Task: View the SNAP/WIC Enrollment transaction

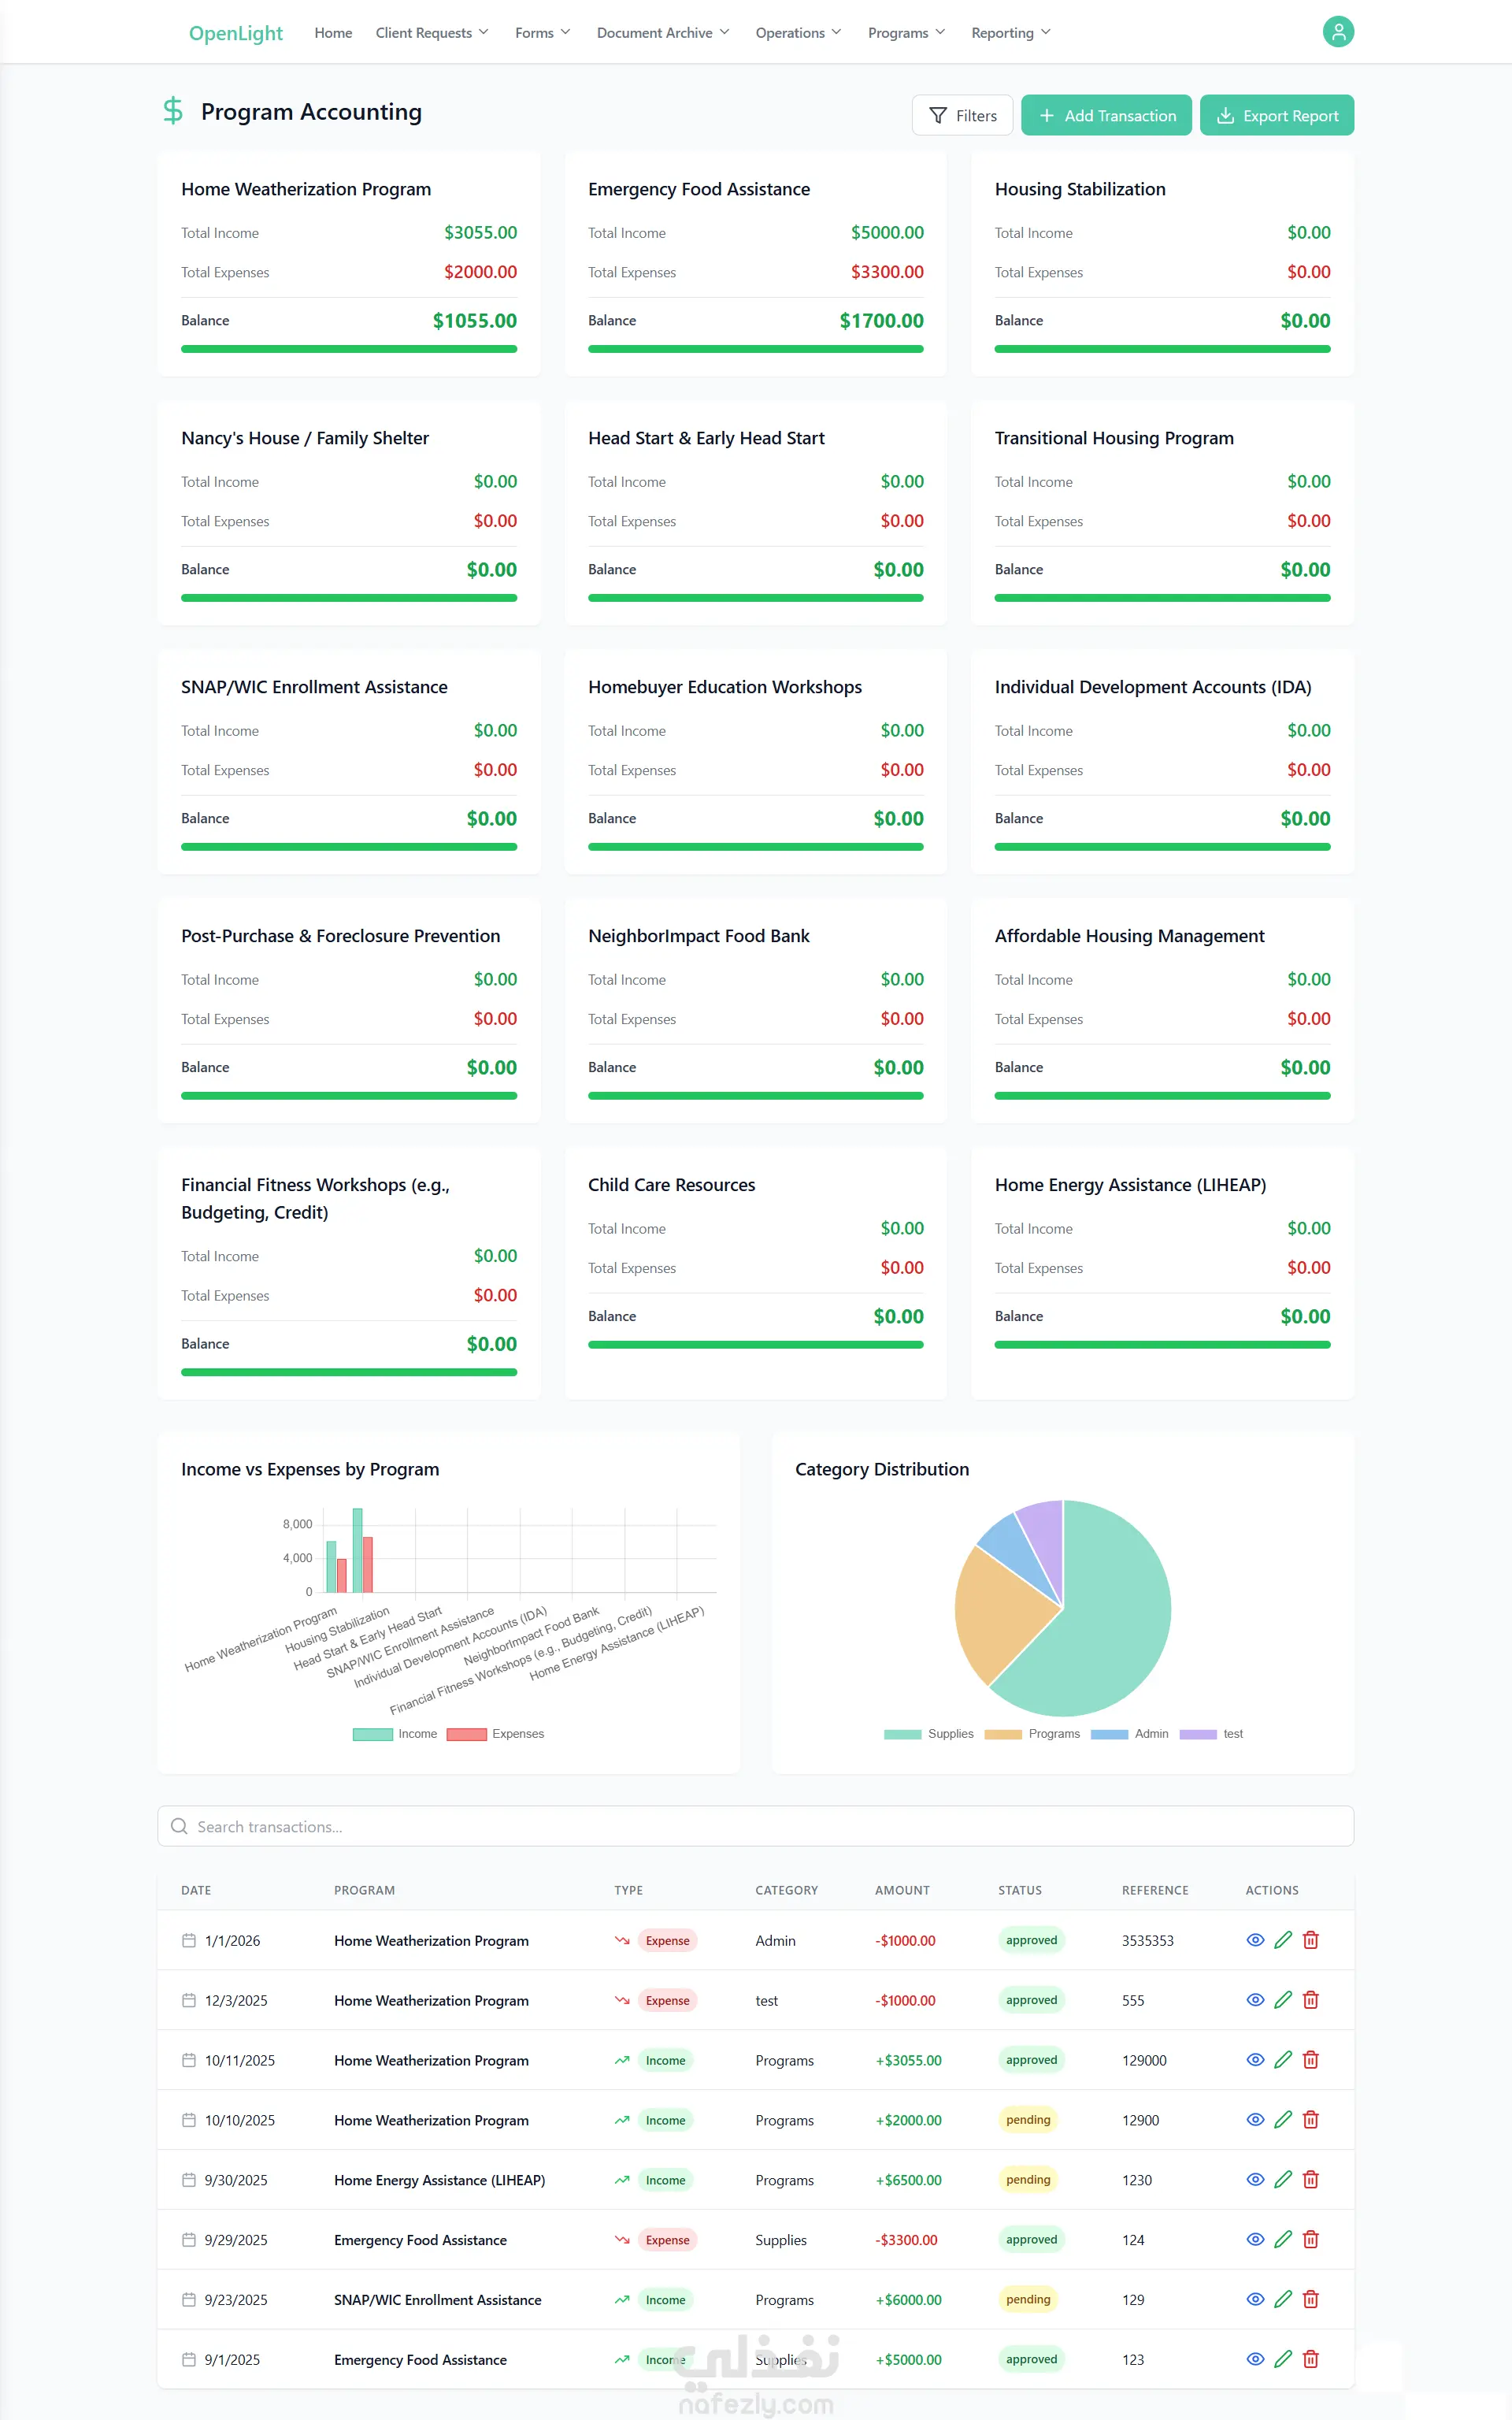Action: [x=1255, y=2300]
